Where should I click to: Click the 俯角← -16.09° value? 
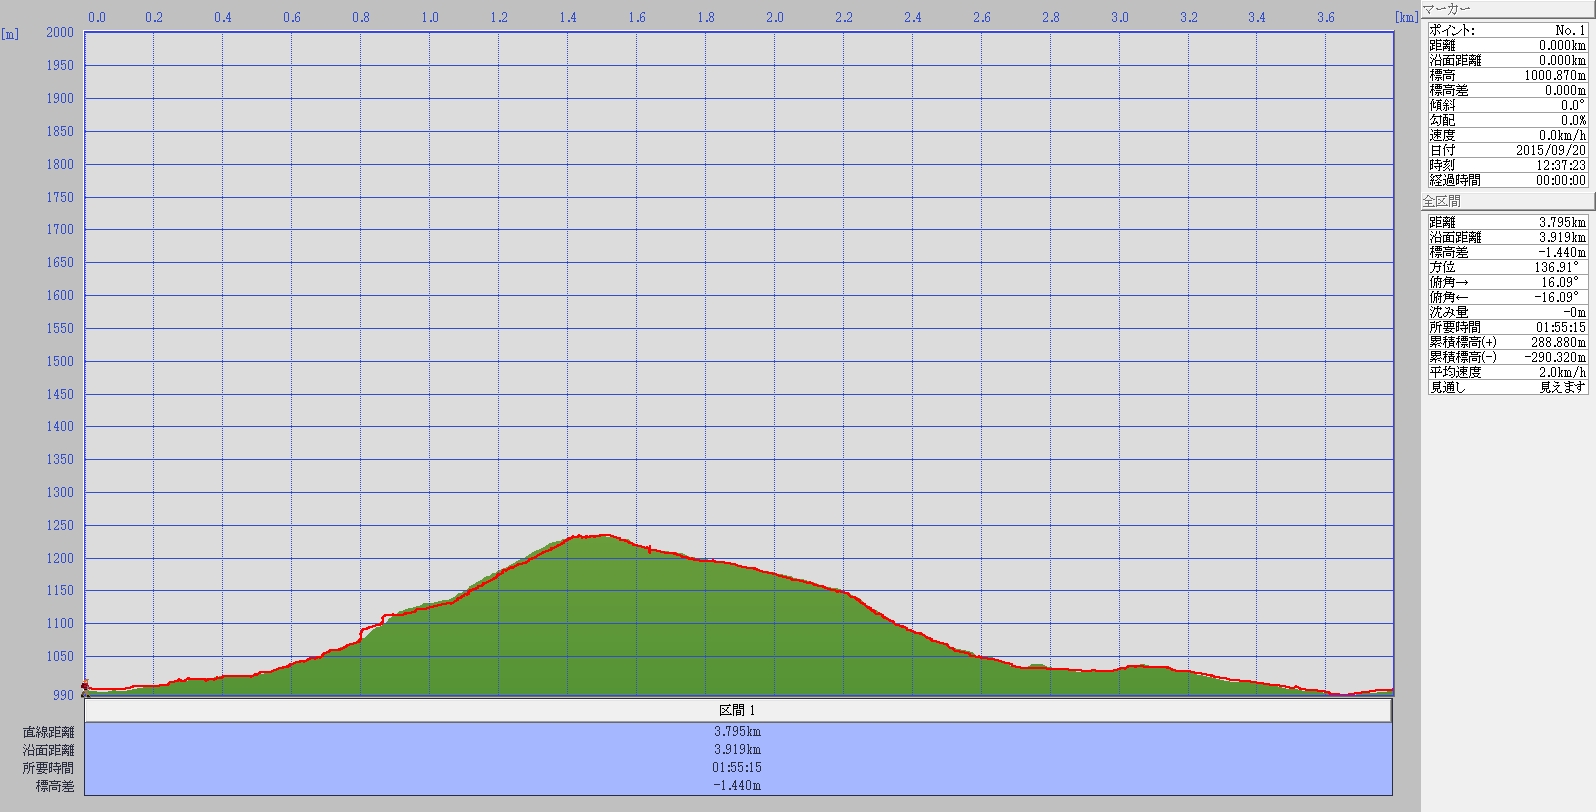1558,297
